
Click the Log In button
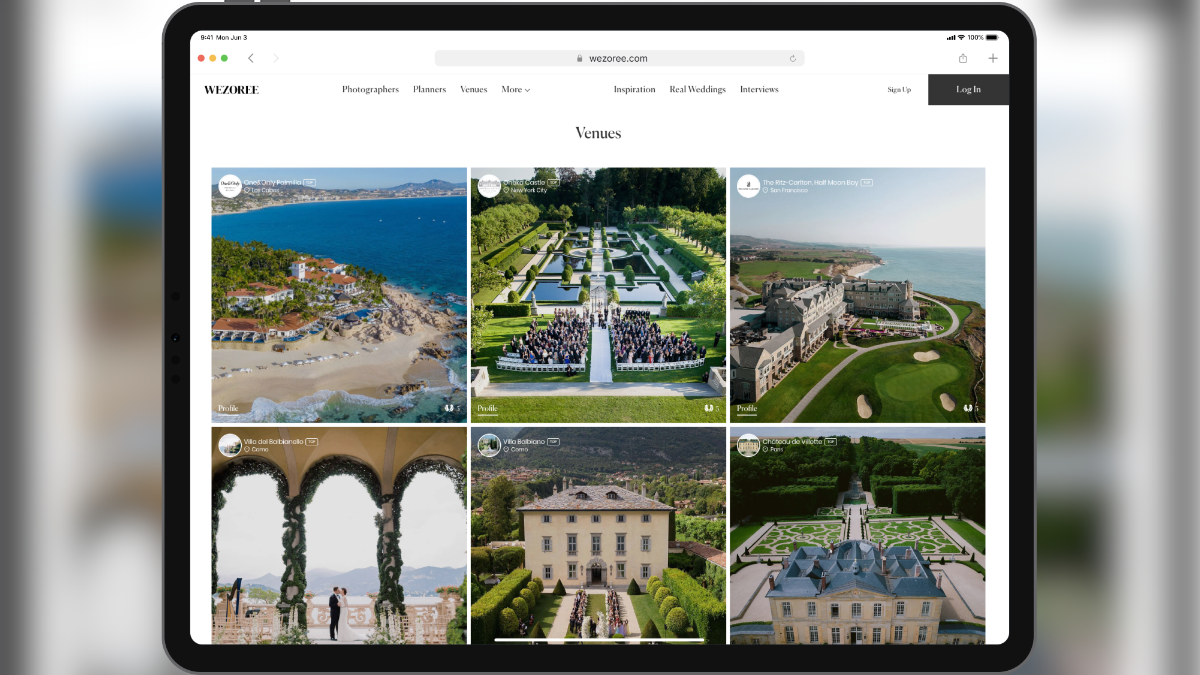968,89
